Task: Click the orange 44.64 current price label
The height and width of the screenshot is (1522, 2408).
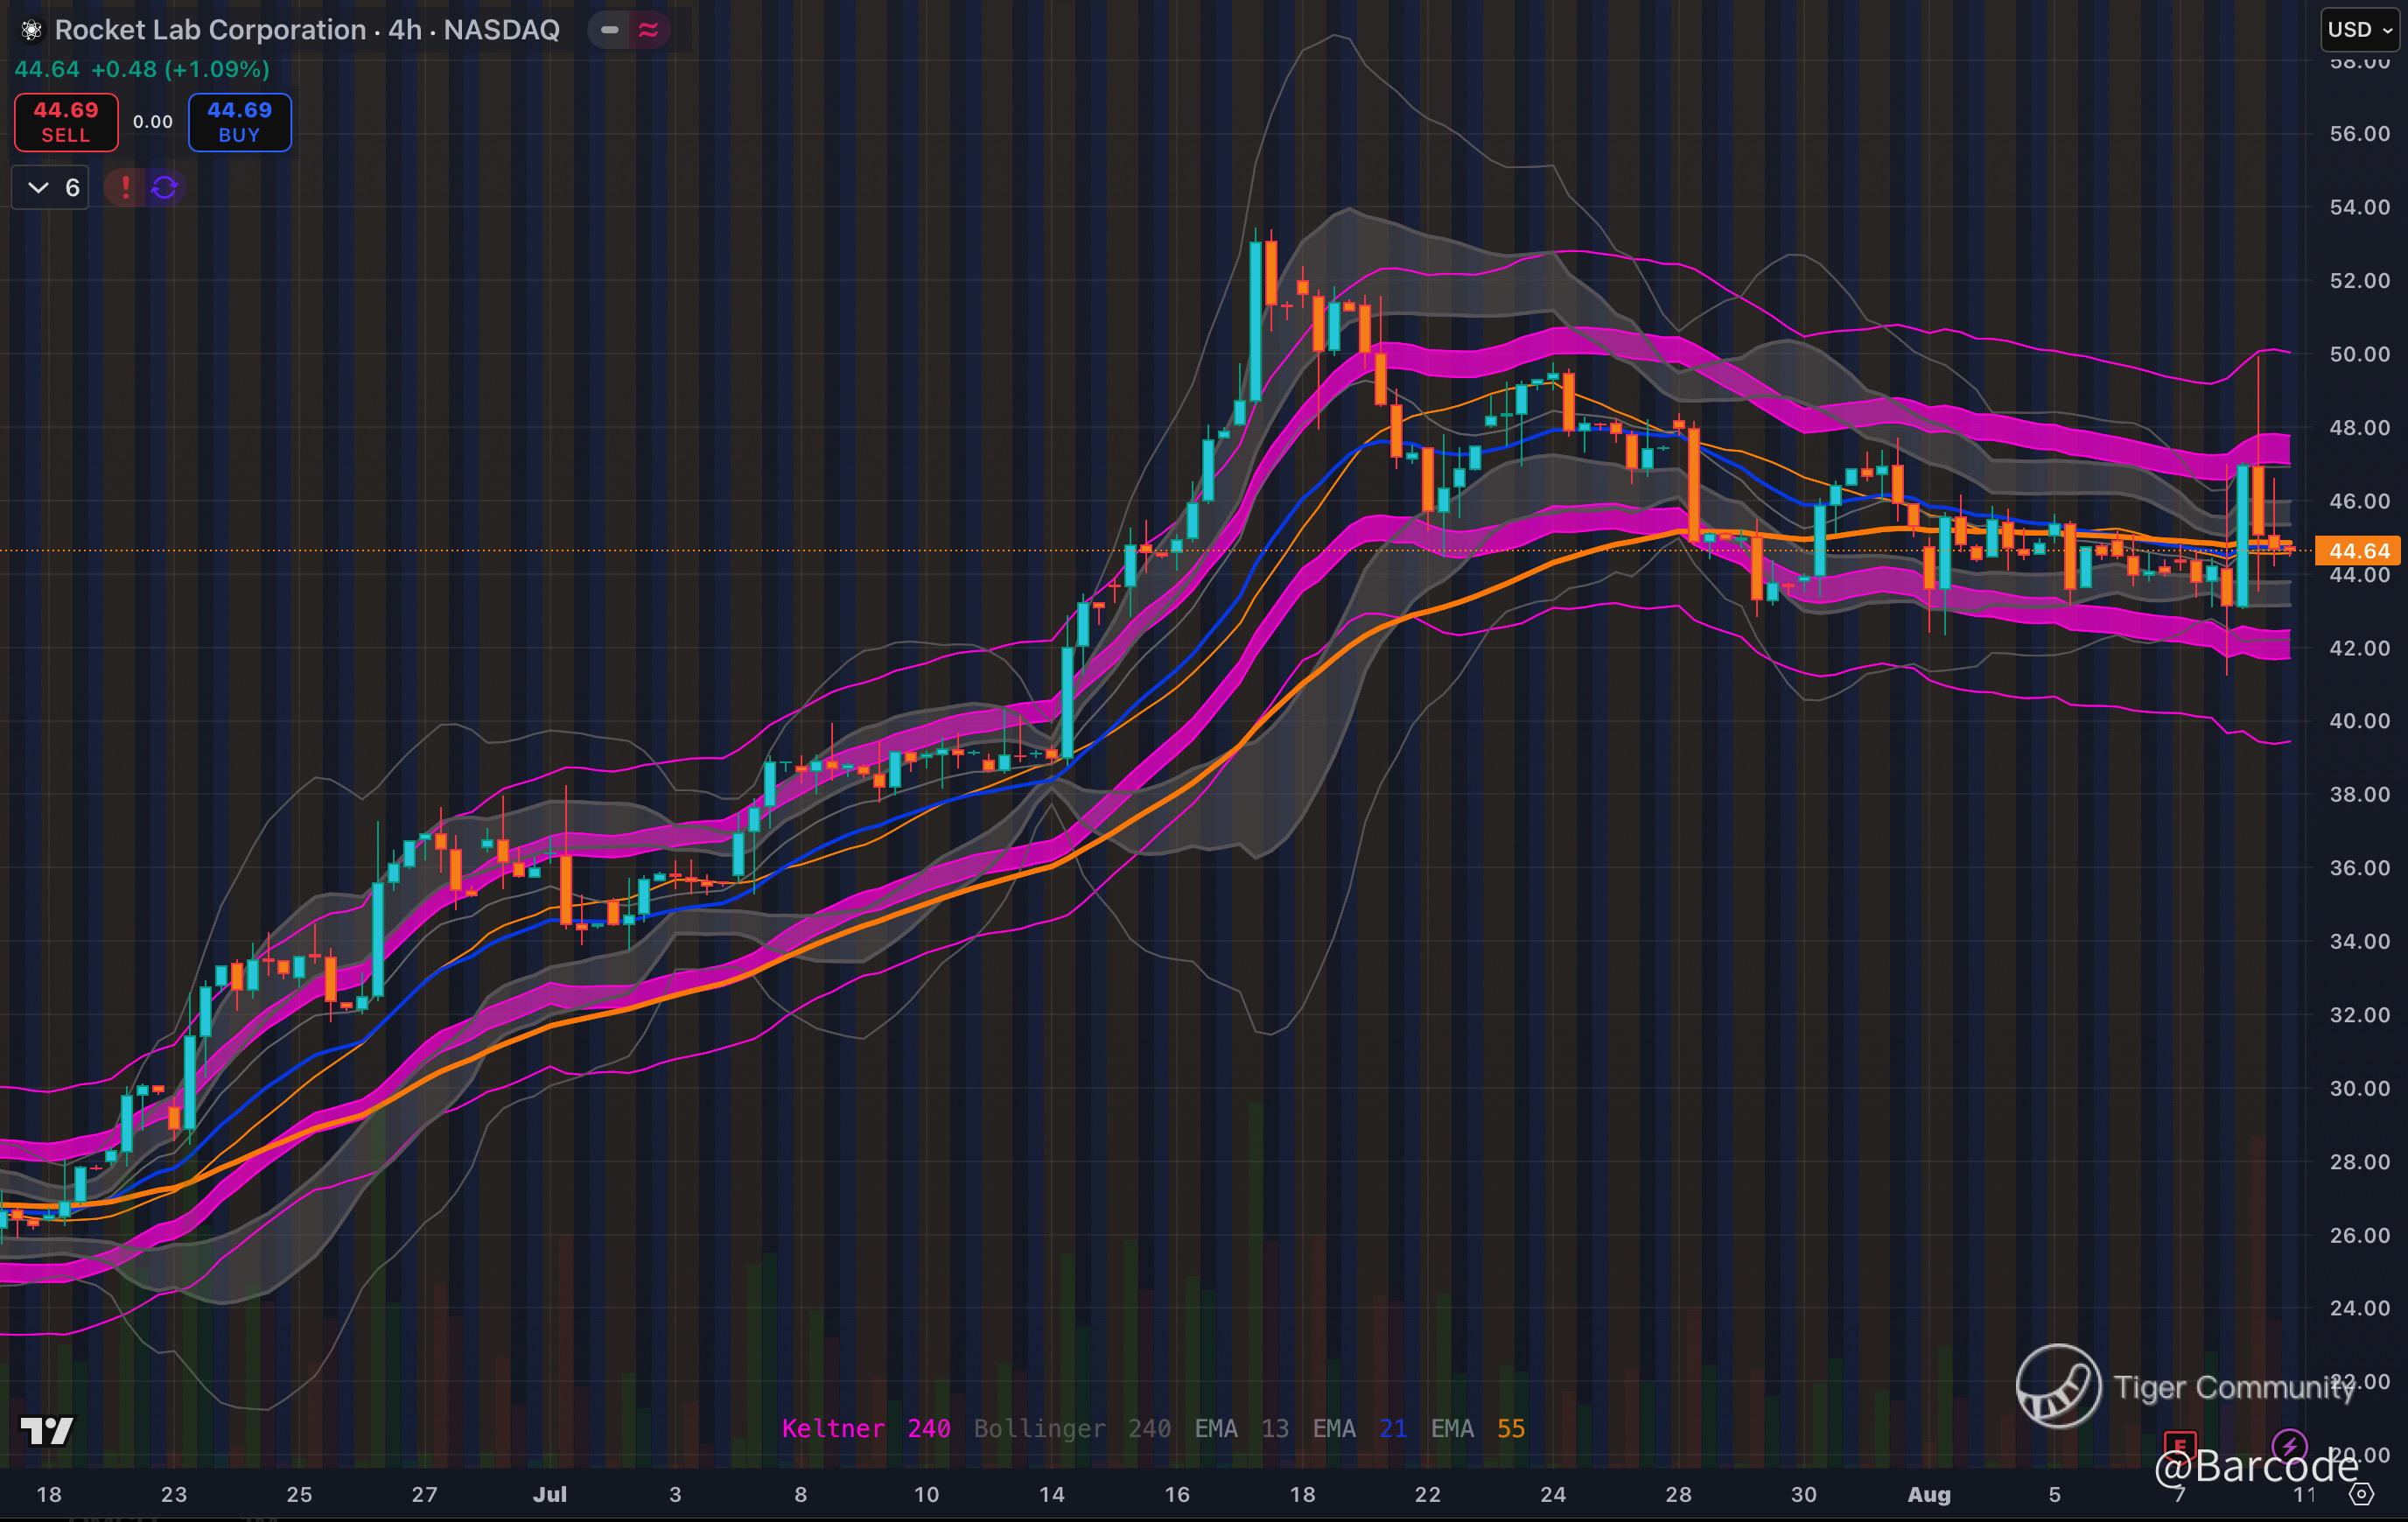Action: pos(2358,551)
